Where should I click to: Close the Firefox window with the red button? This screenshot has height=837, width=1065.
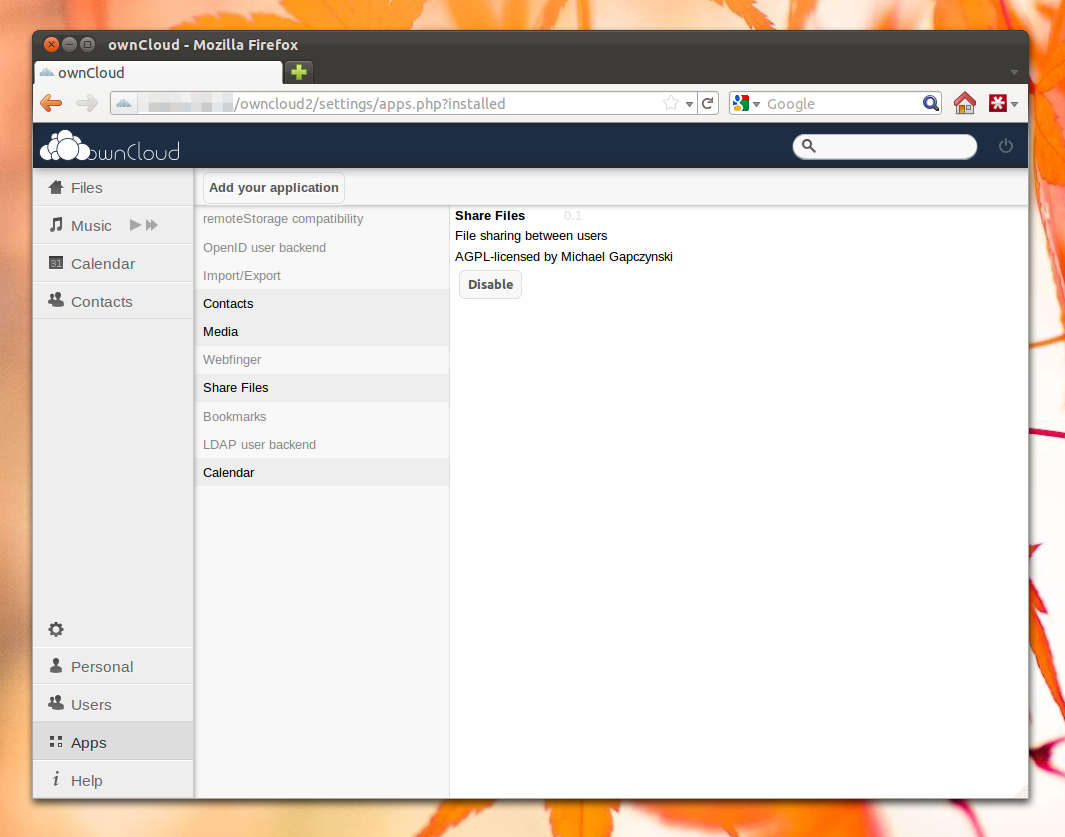52,45
